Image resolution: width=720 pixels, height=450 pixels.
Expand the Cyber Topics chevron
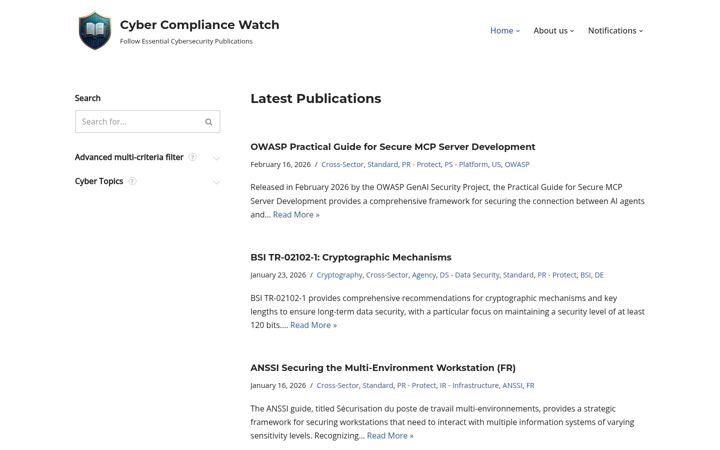216,182
